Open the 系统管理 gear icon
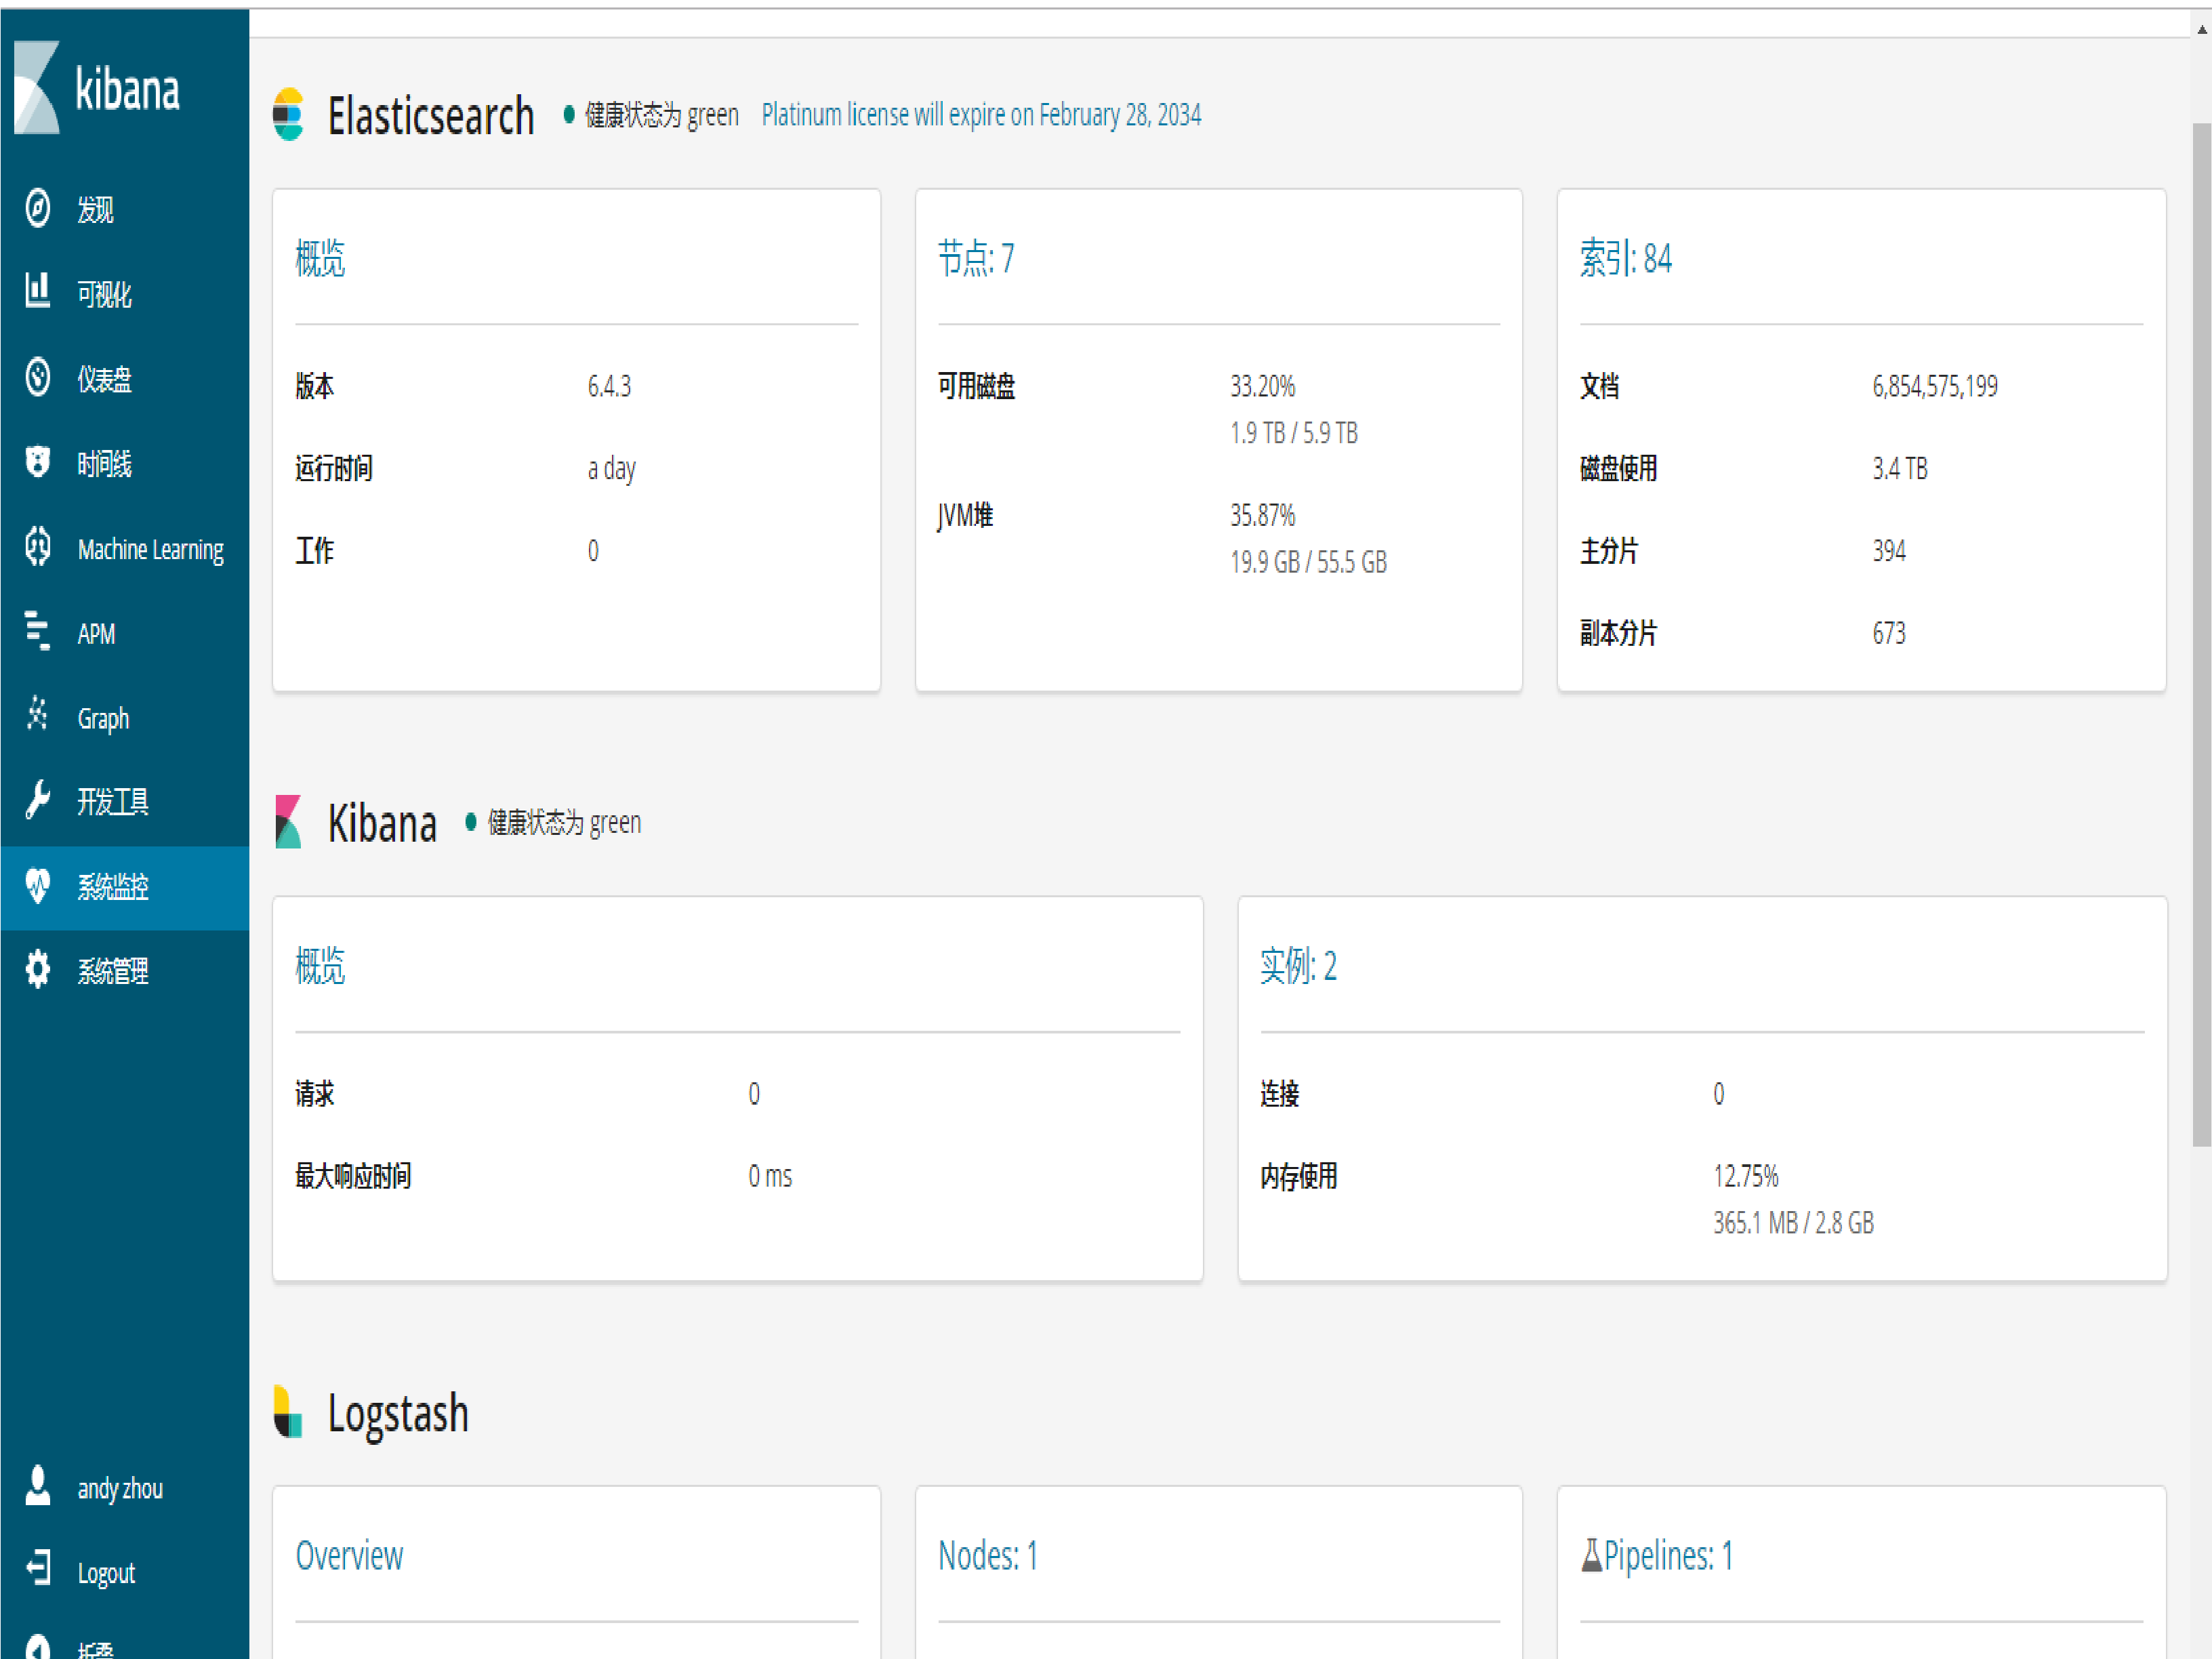This screenshot has height=1659, width=2212. point(38,969)
